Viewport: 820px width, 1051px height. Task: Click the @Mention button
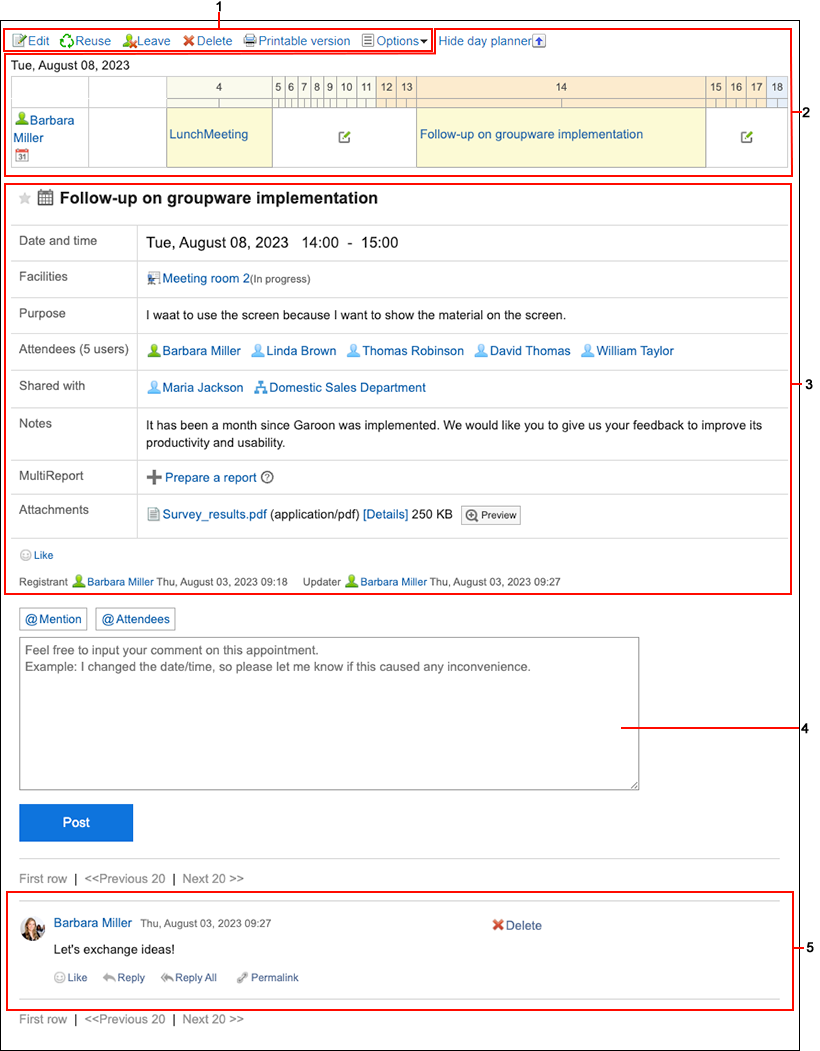[x=54, y=619]
